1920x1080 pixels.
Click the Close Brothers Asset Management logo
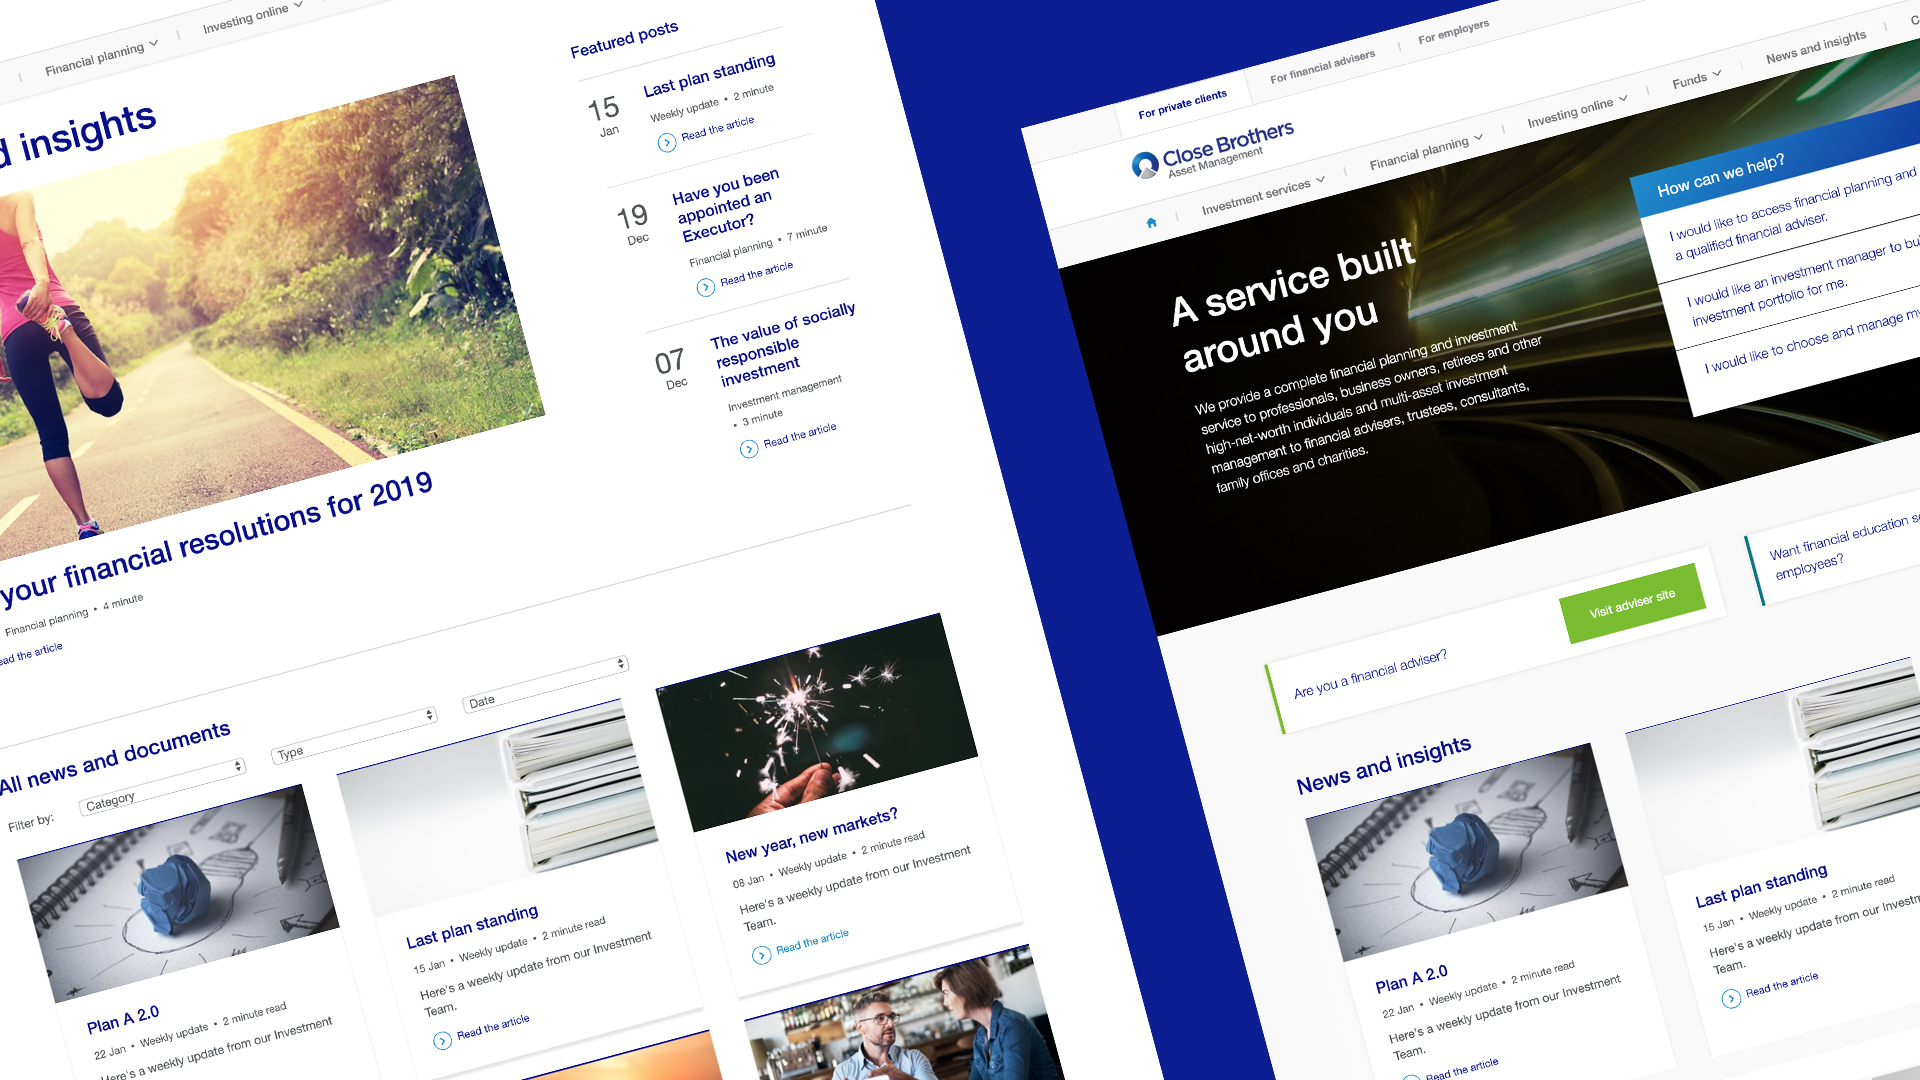1212,150
